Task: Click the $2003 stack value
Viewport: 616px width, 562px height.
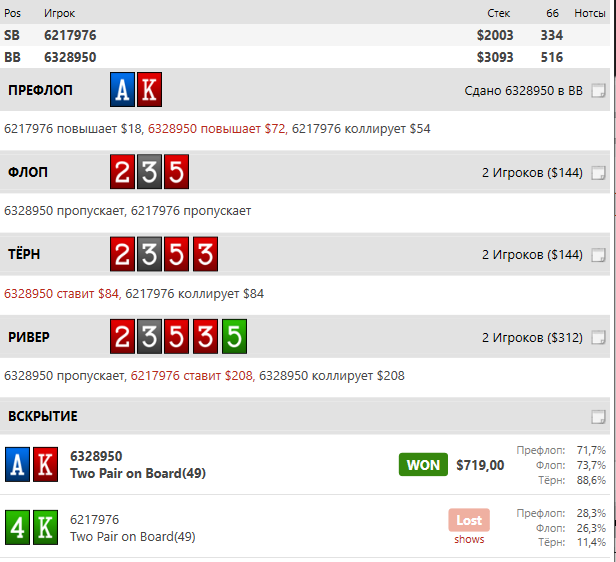Action: point(495,35)
